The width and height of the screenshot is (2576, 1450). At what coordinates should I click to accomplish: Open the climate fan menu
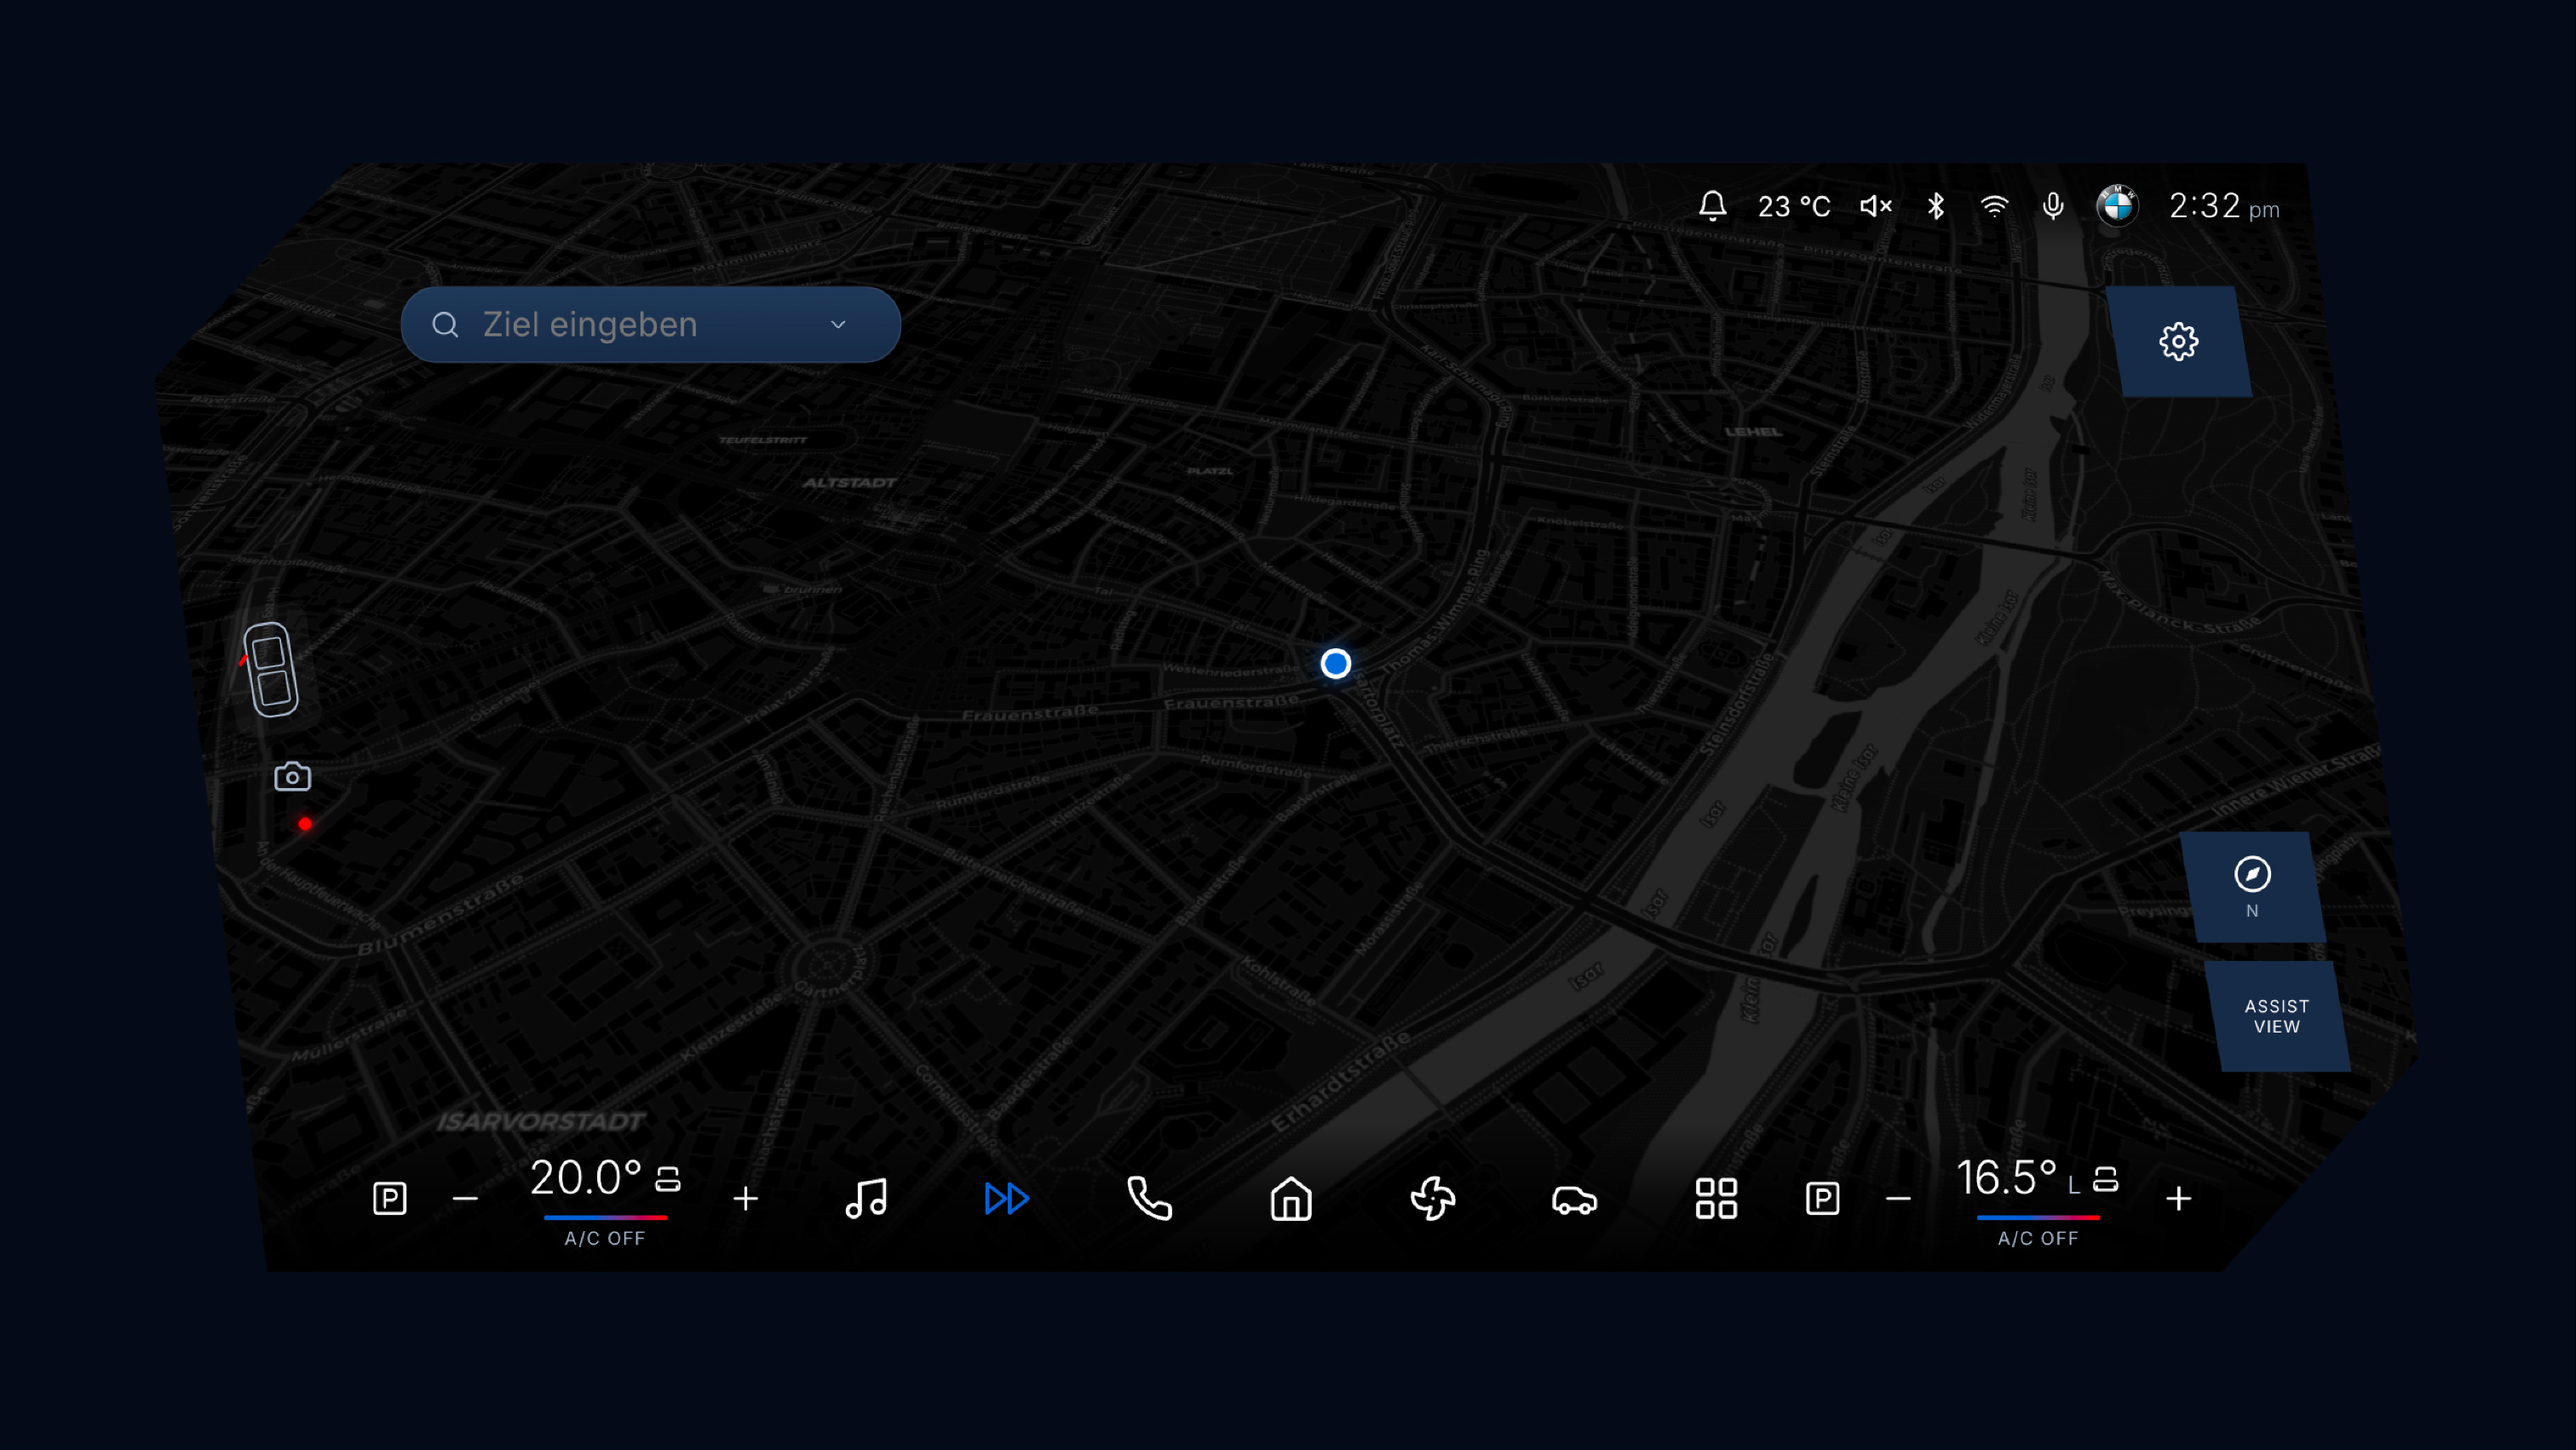1432,1198
